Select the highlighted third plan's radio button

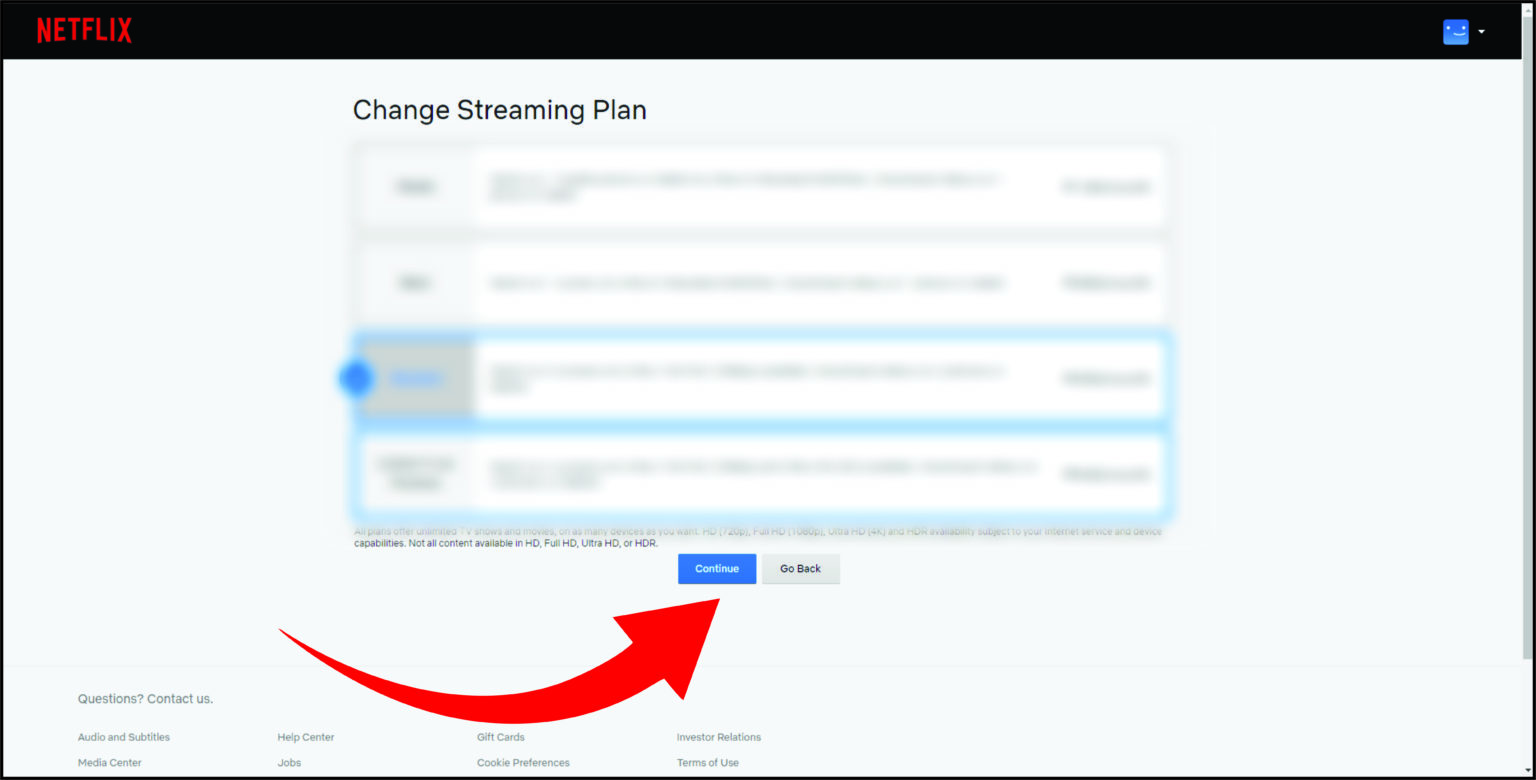point(355,378)
